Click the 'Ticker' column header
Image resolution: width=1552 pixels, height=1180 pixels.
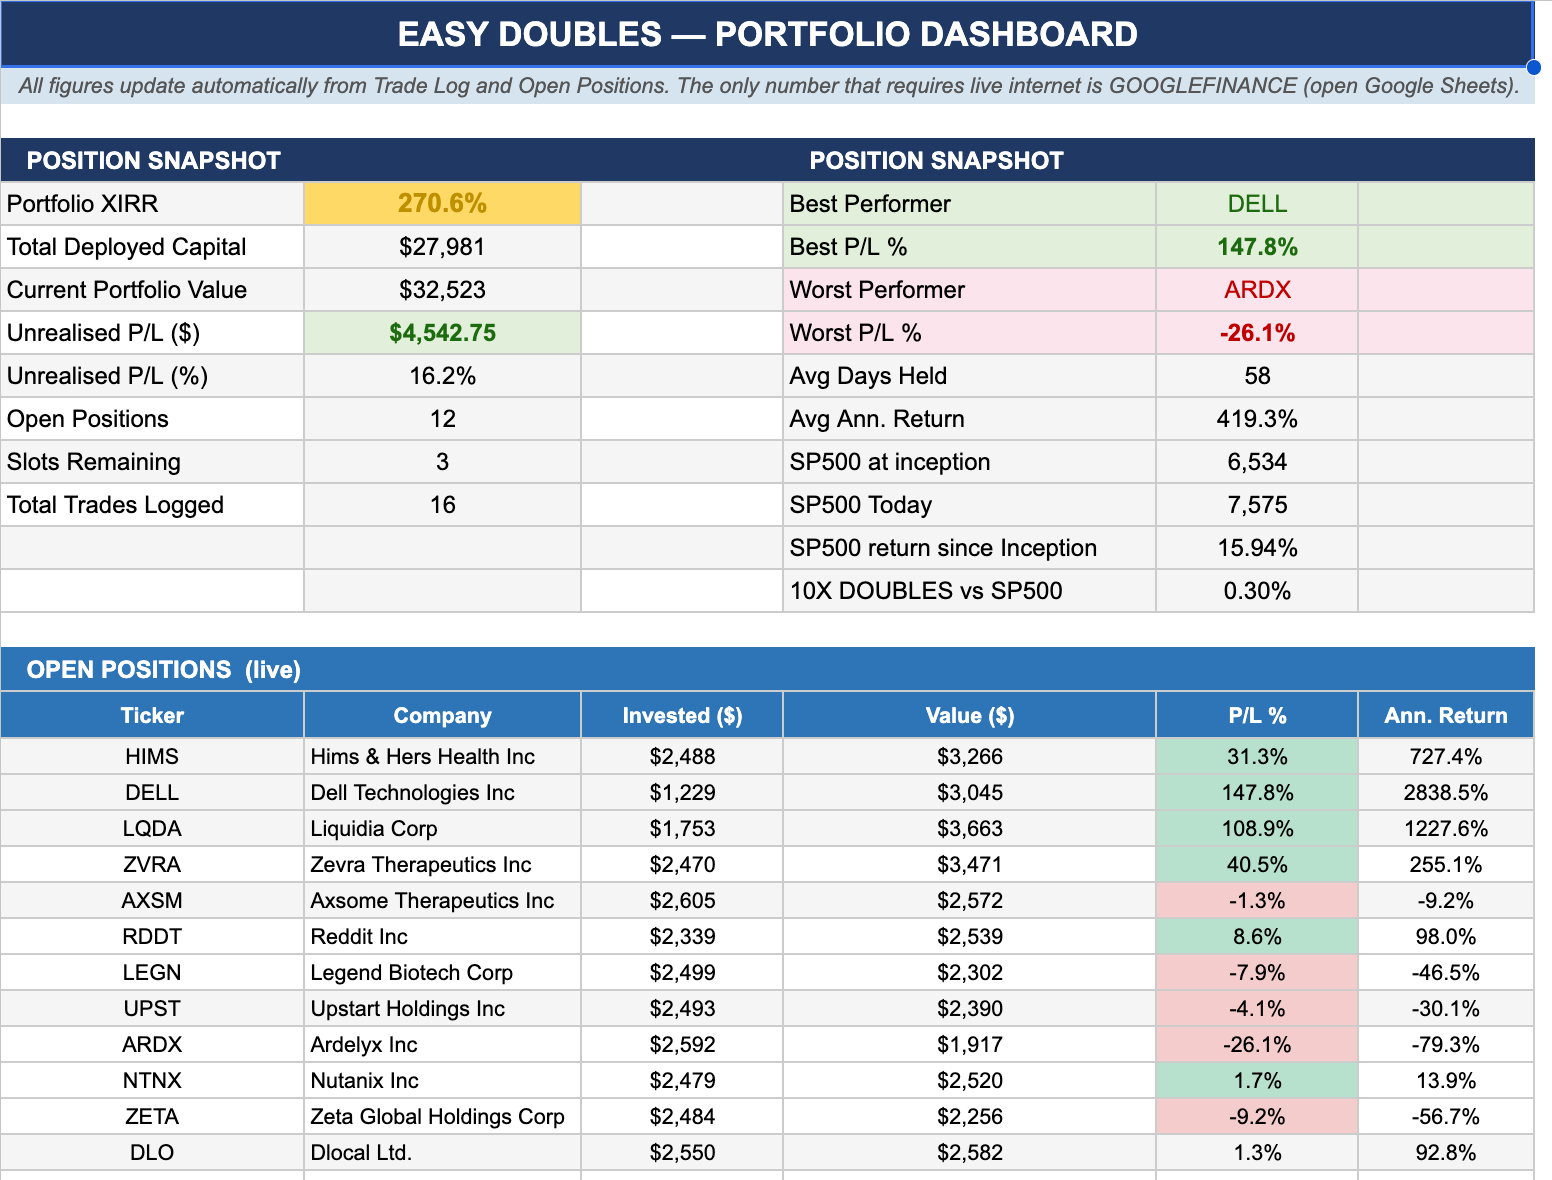pyautogui.click(x=152, y=715)
